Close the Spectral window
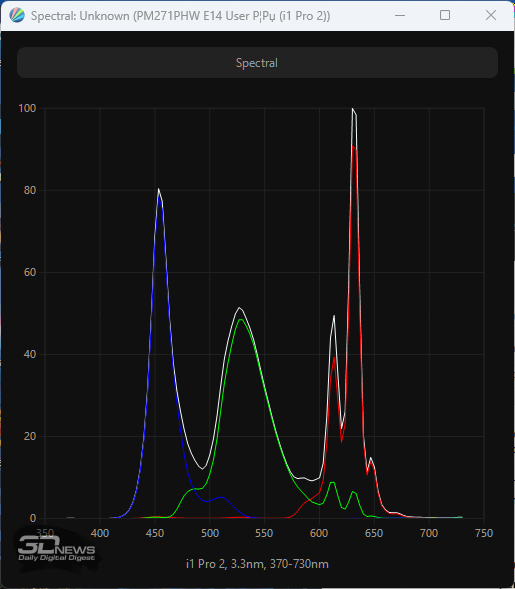The width and height of the screenshot is (515, 589). pyautogui.click(x=491, y=15)
